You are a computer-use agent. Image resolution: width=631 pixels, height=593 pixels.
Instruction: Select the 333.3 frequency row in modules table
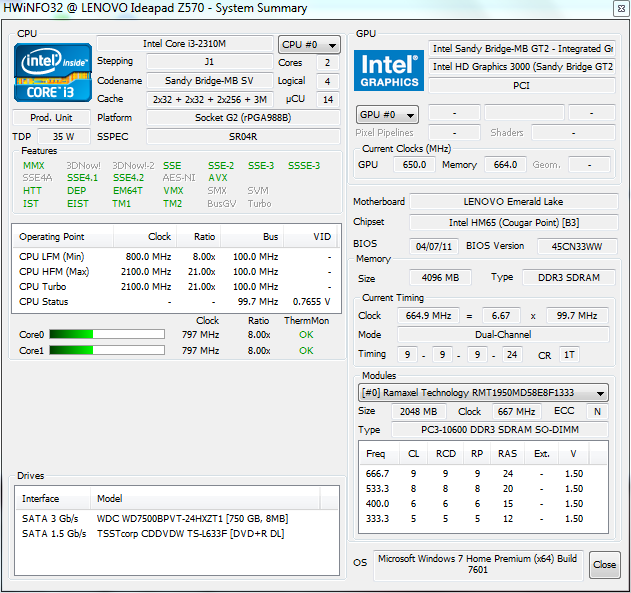coord(483,519)
